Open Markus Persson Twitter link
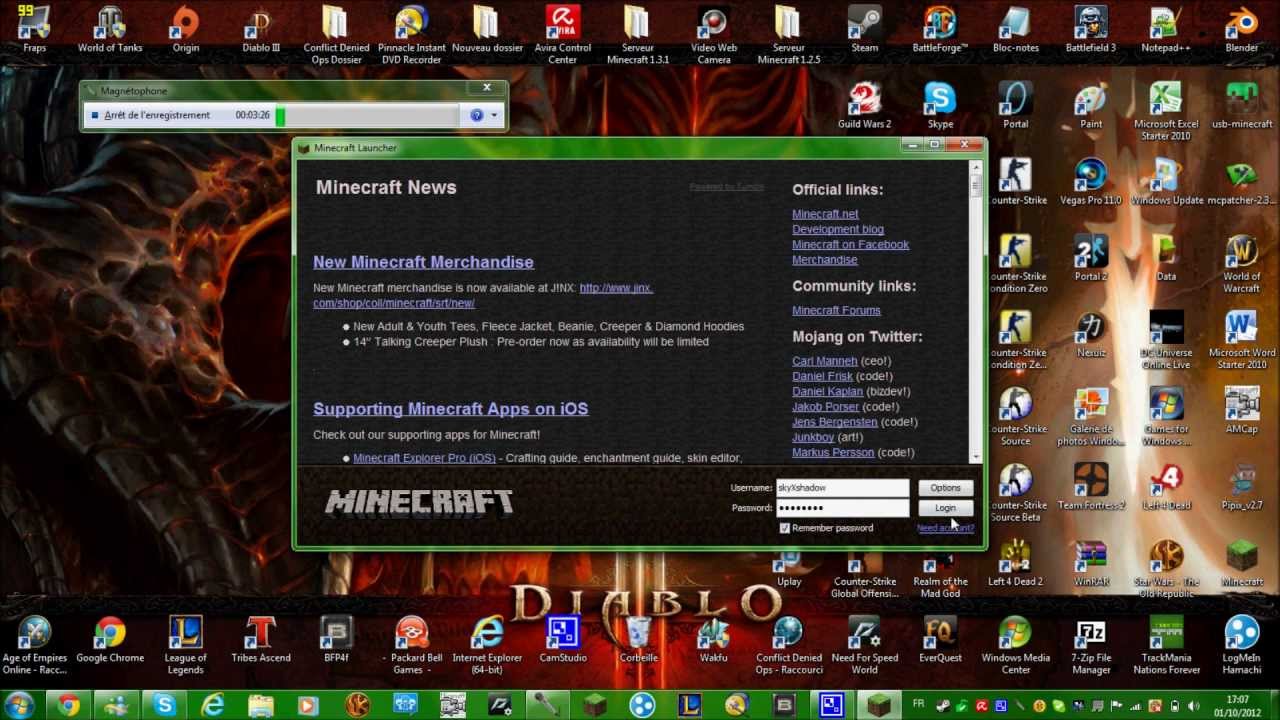The image size is (1280, 720). [833, 452]
